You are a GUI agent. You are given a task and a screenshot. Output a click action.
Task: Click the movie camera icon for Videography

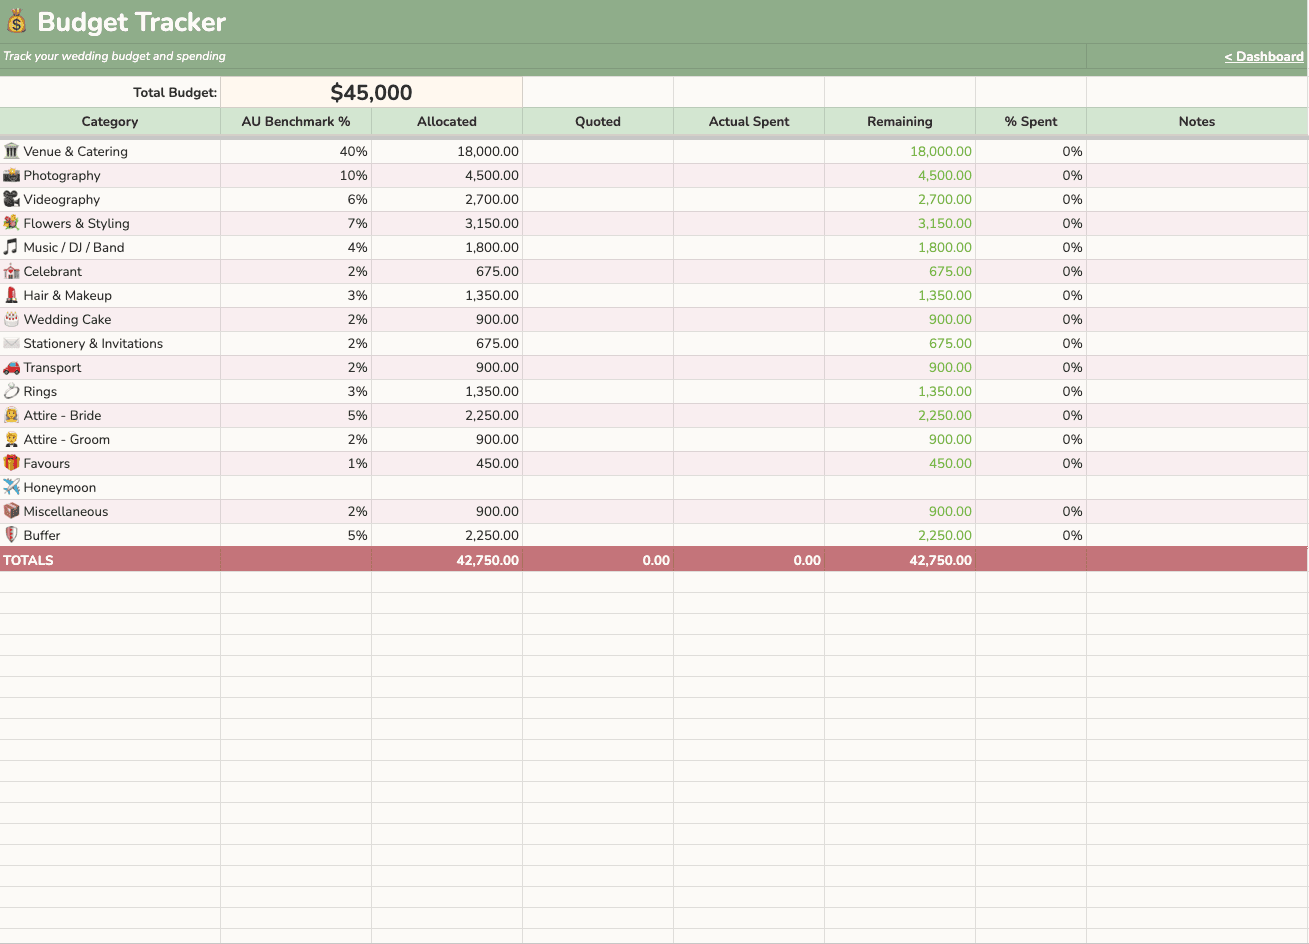click(x=13, y=199)
